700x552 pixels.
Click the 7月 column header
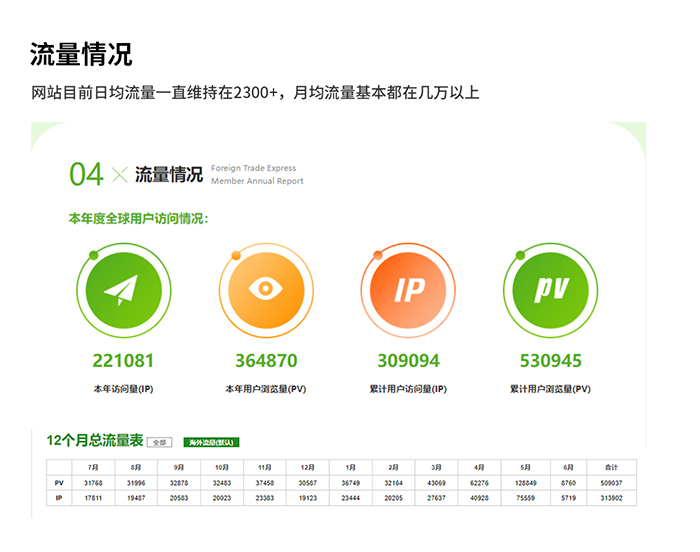pyautogui.click(x=93, y=467)
